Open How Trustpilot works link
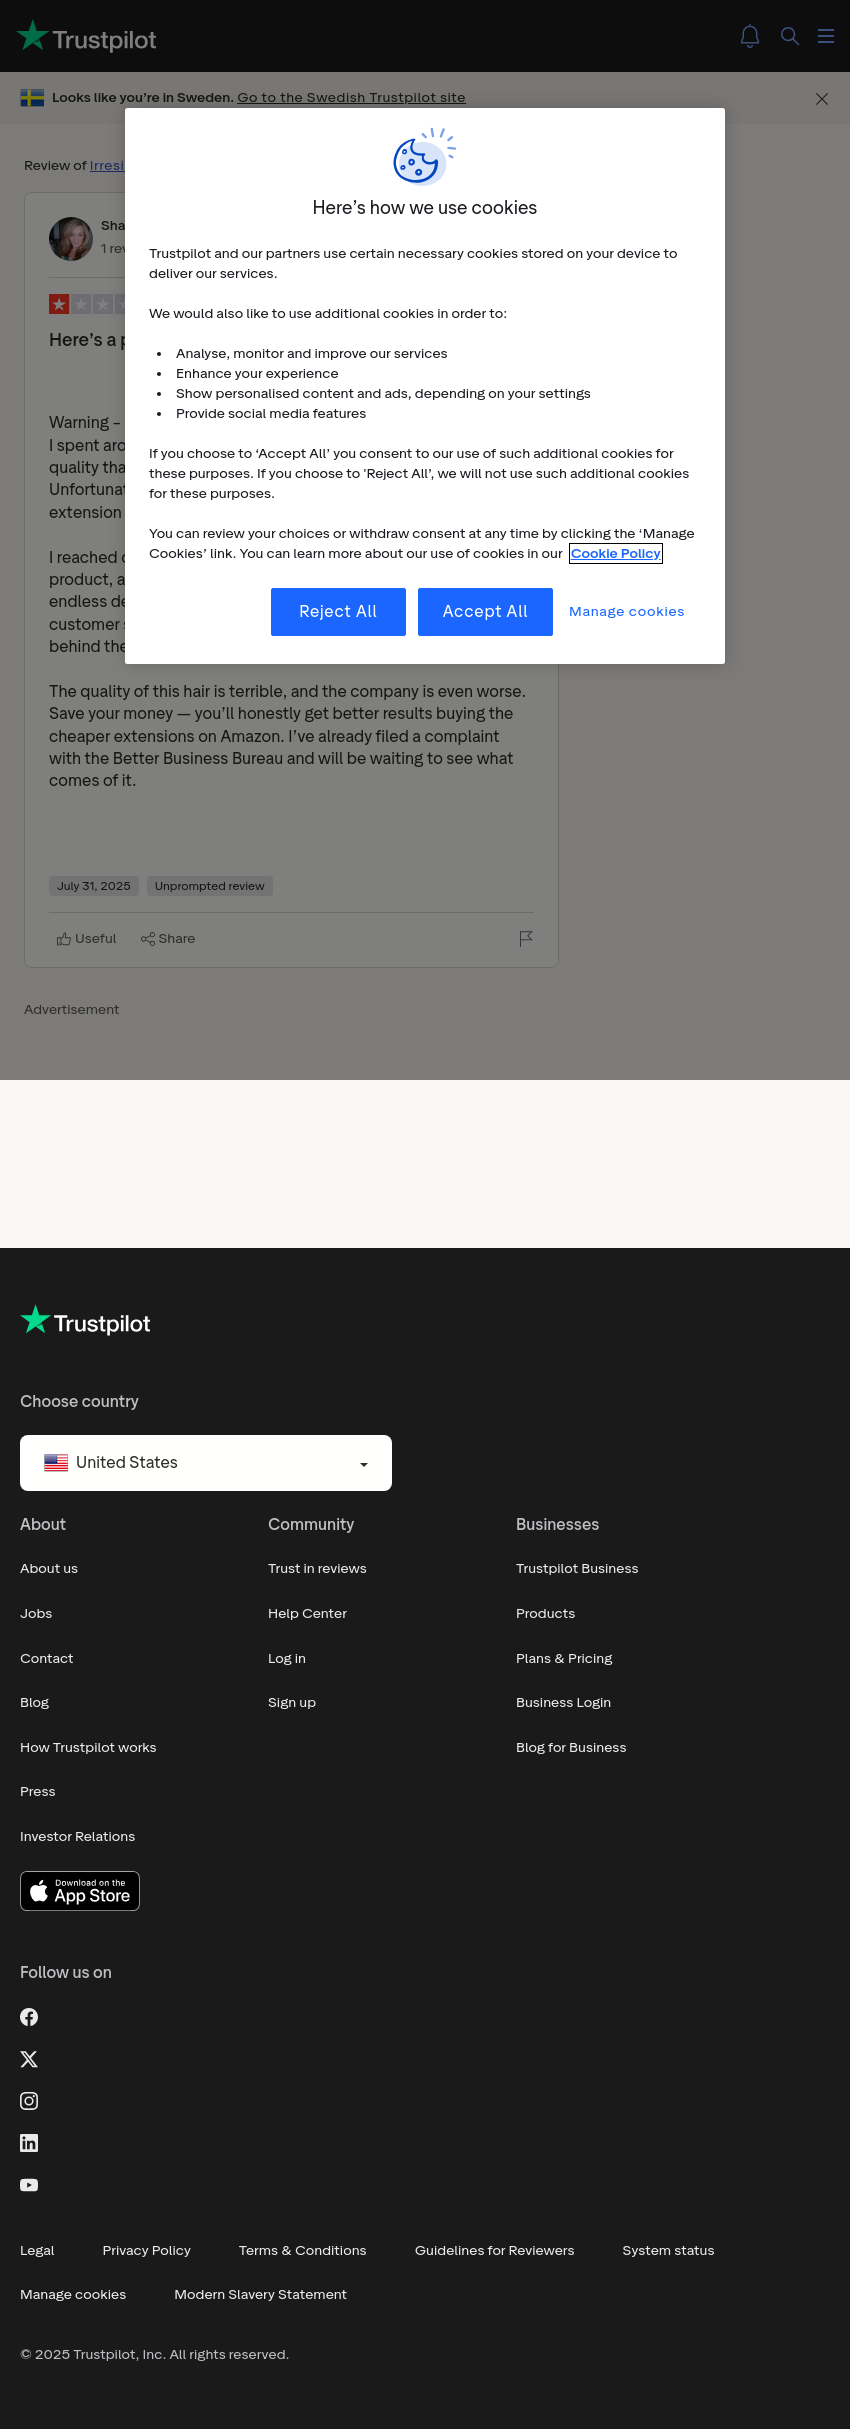850x2429 pixels. pos(88,1748)
